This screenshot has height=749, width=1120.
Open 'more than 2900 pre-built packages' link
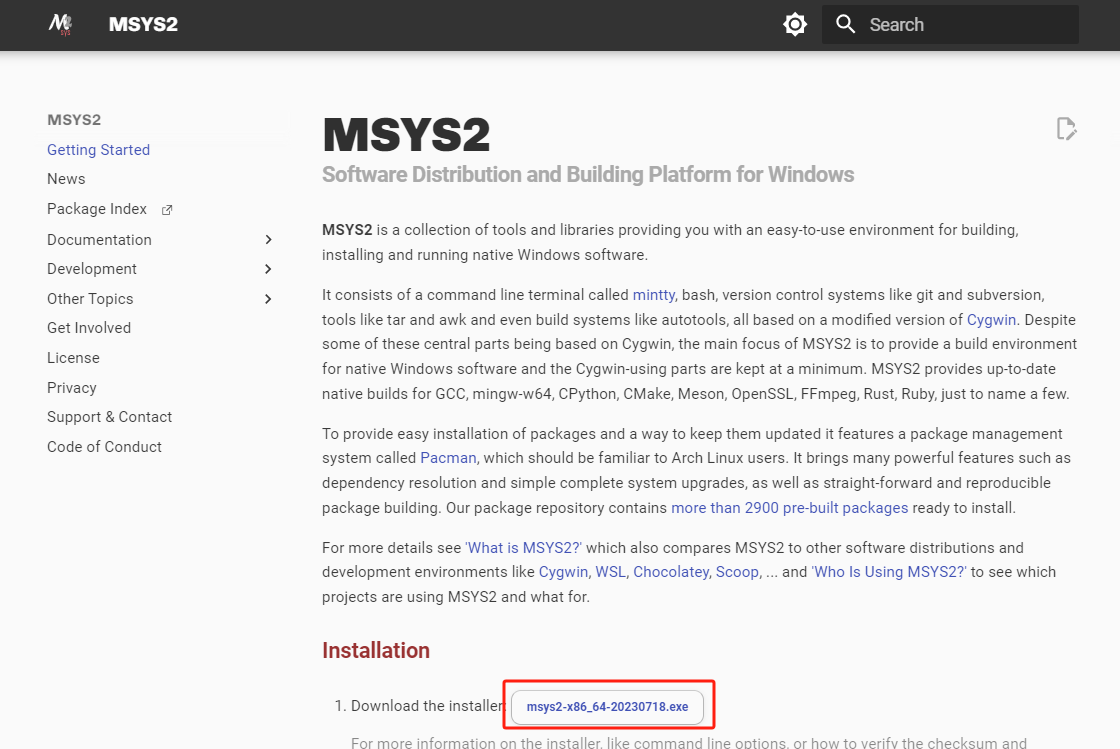pyautogui.click(x=789, y=508)
